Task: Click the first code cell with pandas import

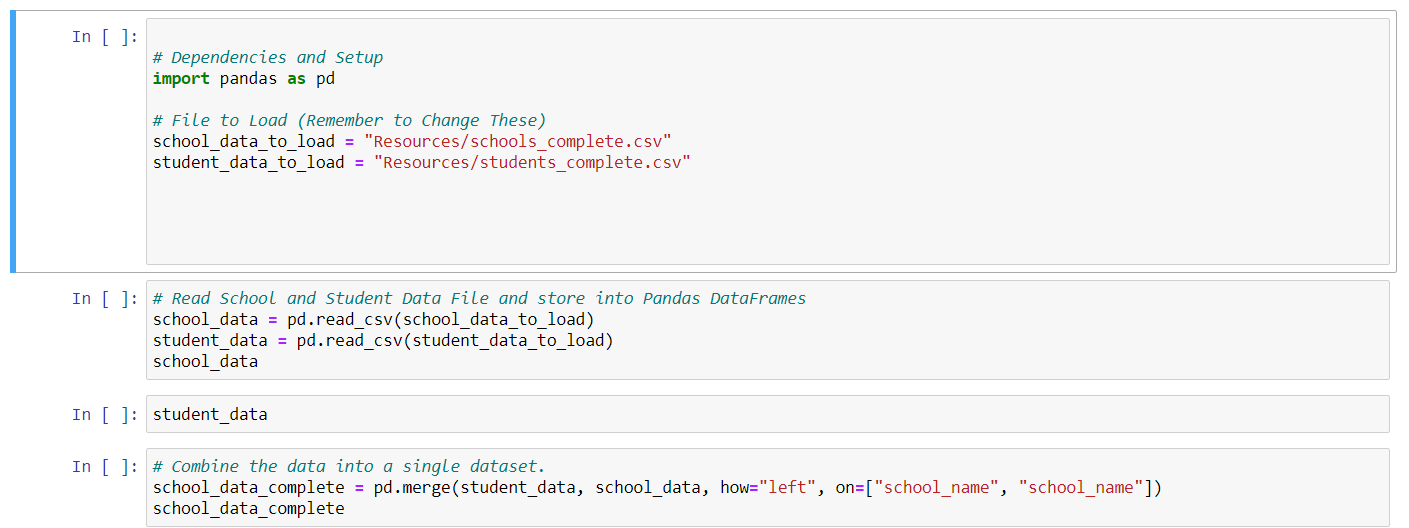Action: 767,141
